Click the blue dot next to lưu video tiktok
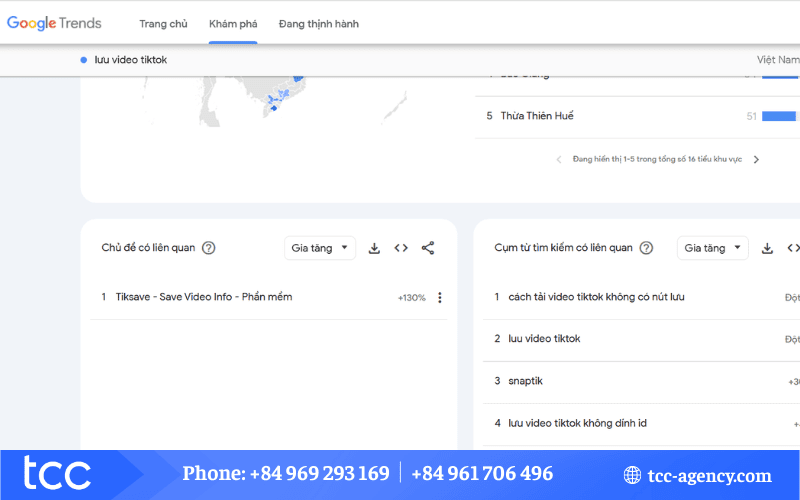The width and height of the screenshot is (800, 500). [84, 60]
